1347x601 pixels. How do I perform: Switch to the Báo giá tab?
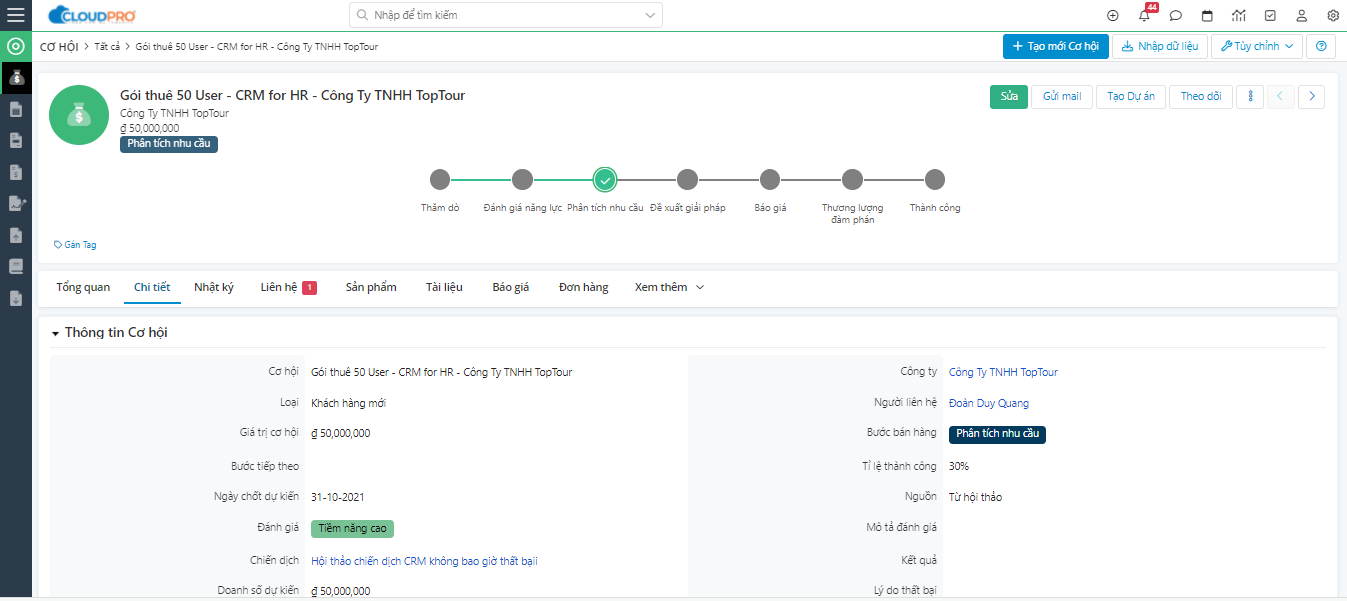click(511, 287)
